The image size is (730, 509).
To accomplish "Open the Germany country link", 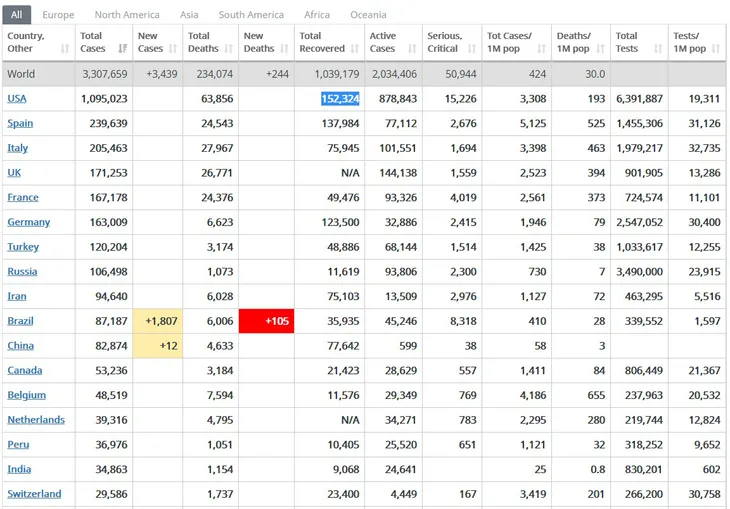I will (x=28, y=222).
